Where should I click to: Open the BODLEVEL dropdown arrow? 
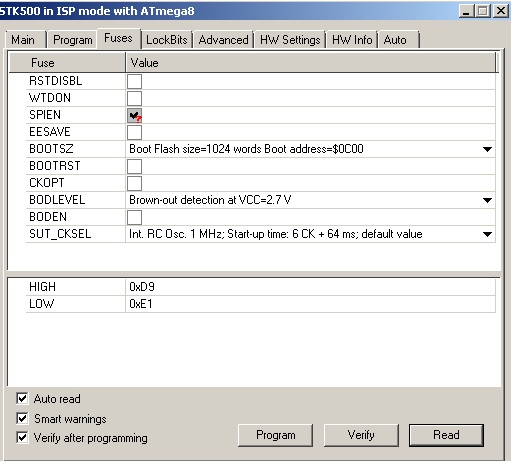pos(487,200)
